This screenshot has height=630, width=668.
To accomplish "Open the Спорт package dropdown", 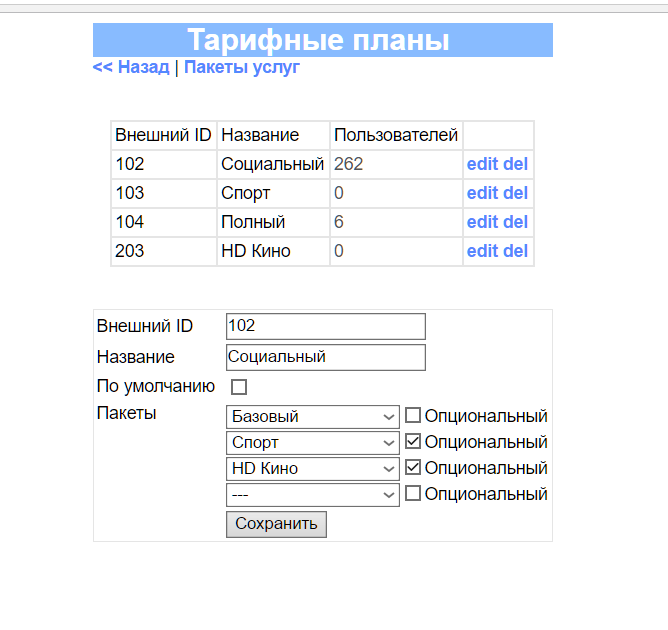I will tap(313, 442).
